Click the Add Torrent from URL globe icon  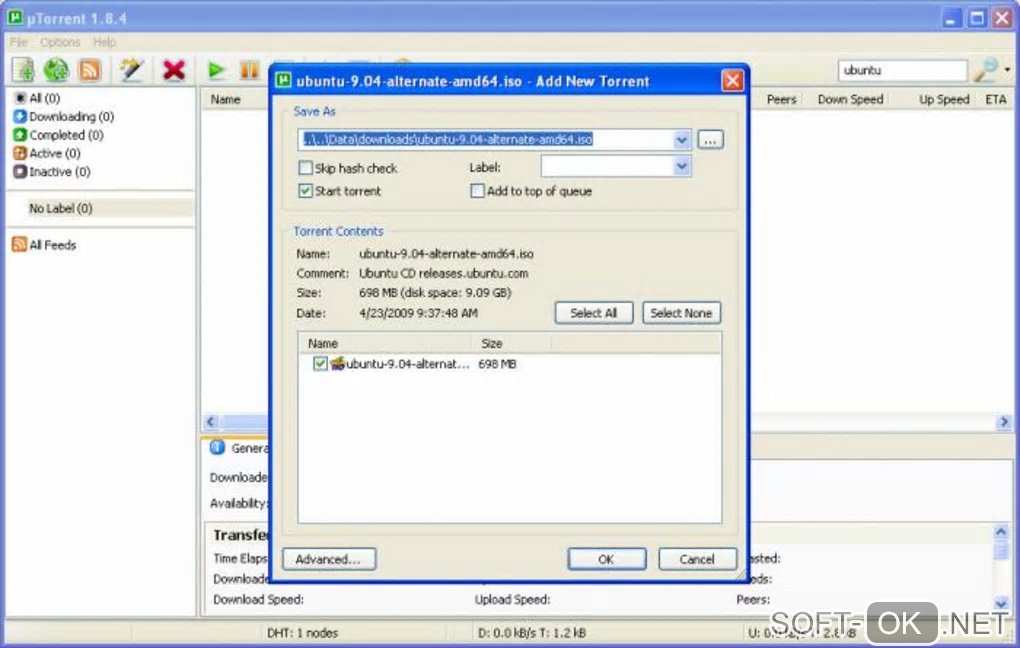click(x=57, y=70)
